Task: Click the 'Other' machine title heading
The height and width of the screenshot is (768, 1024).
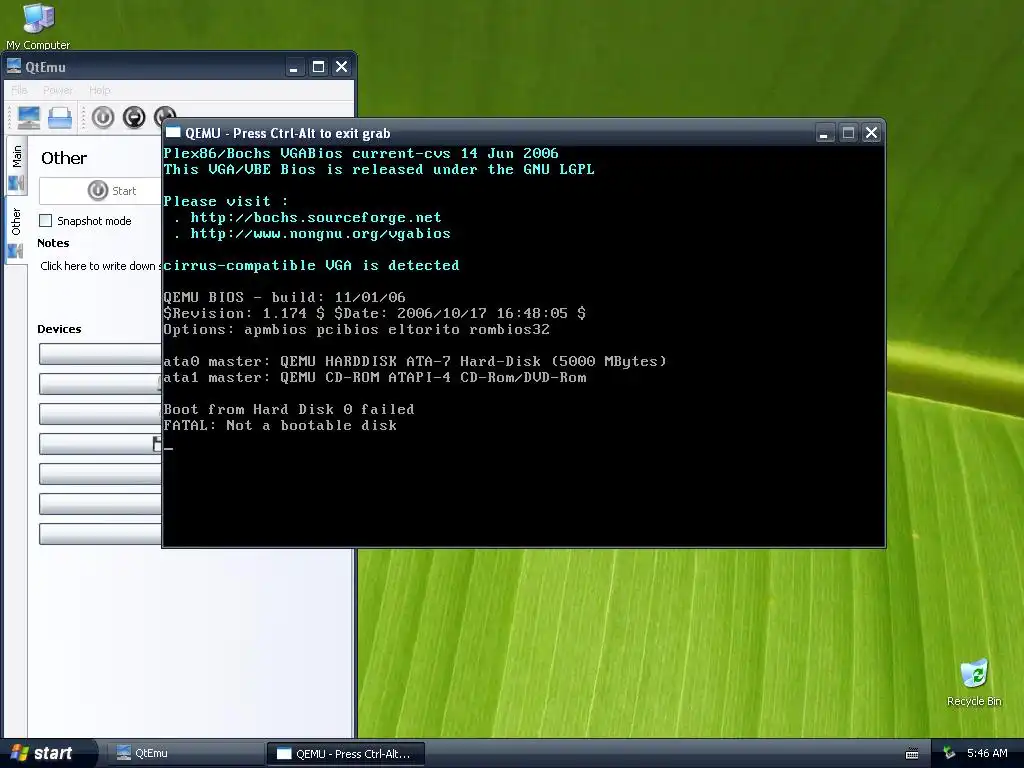Action: pos(64,158)
